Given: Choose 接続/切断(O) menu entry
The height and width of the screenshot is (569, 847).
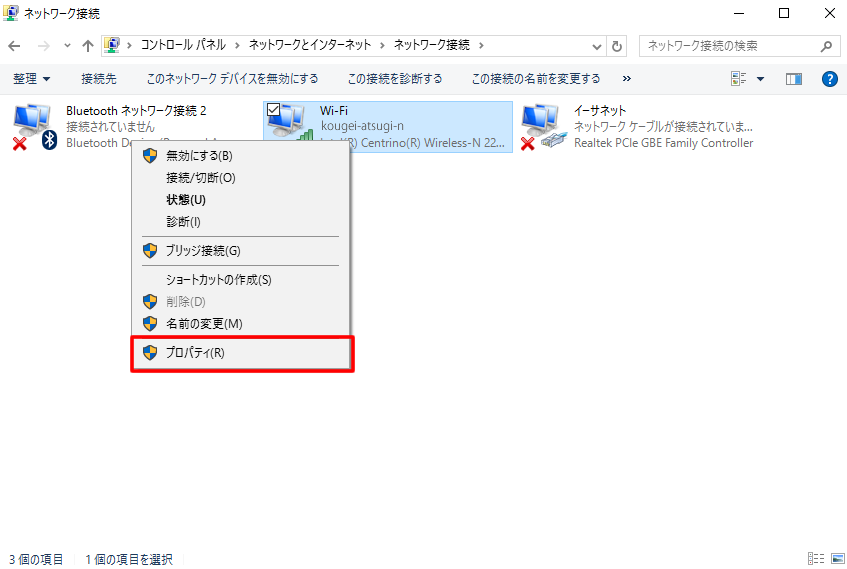Looking at the screenshot, I should point(241,178).
